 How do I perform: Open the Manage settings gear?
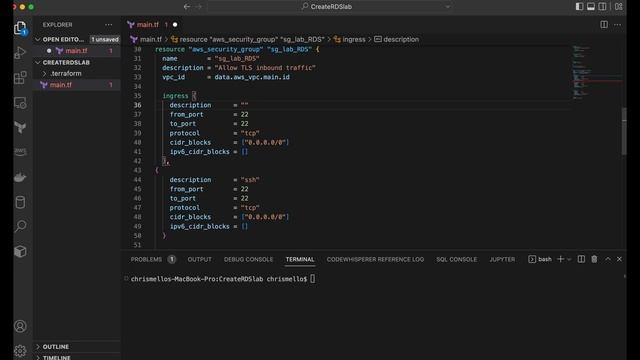[20, 351]
